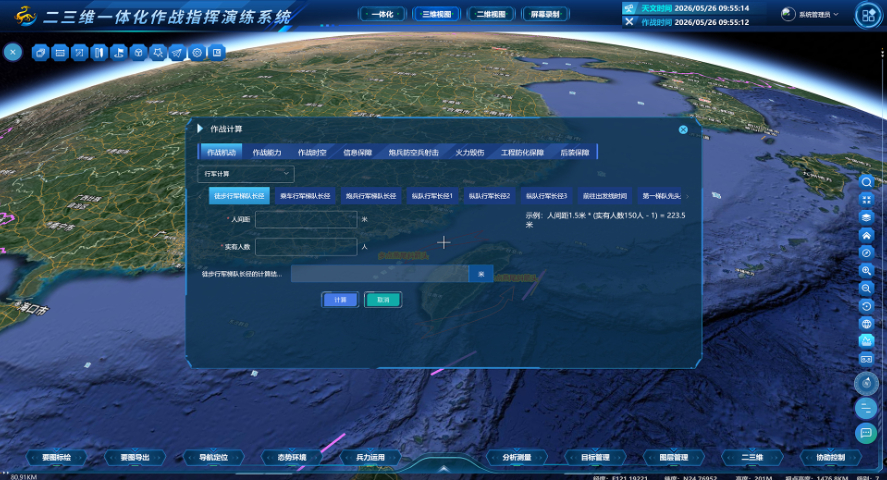Screen dimensions: 887x480
Task: Focus the 人间距 input field
Action: 306,219
